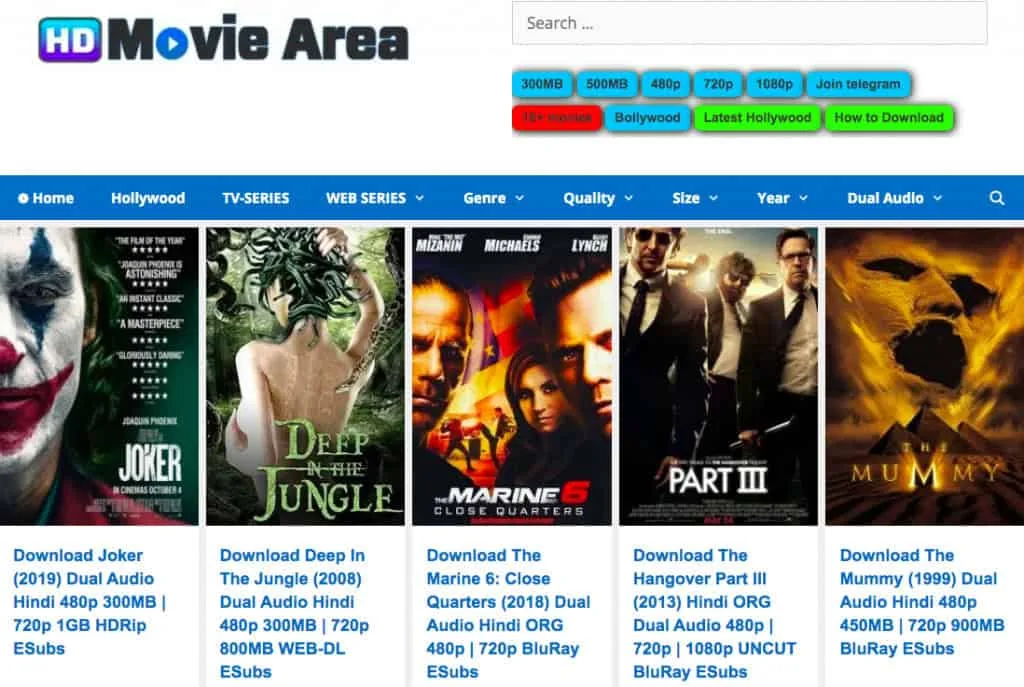
Task: Open the Quality dropdown menu
Action: click(598, 198)
